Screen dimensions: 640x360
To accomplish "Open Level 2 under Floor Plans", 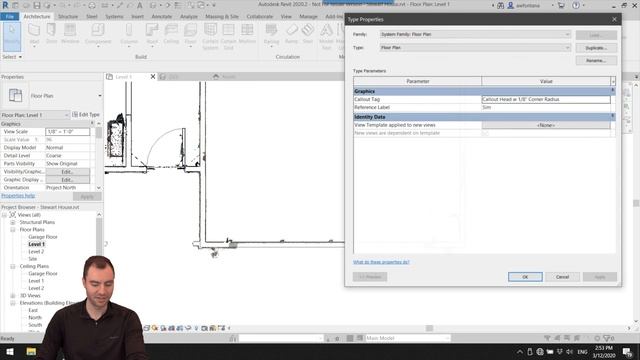I will pos(36,251).
